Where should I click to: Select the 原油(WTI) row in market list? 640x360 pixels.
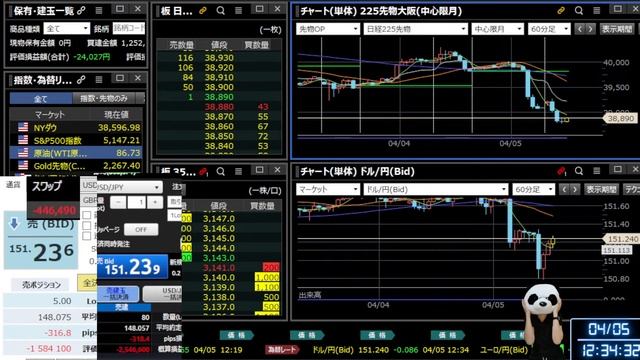(x=76, y=153)
